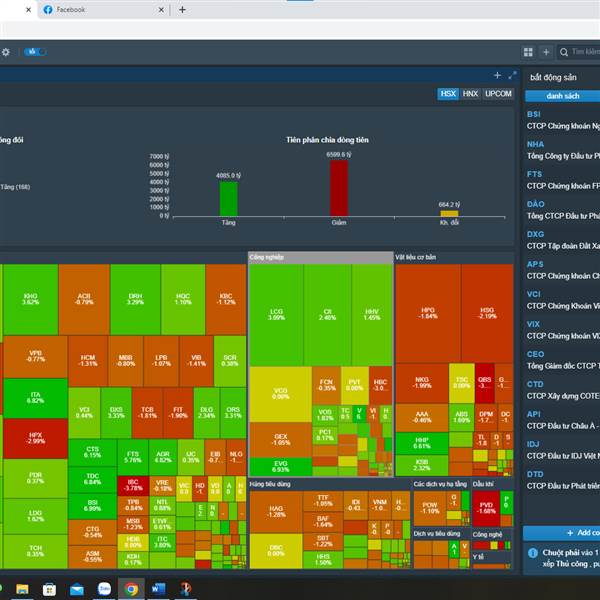The height and width of the screenshot is (600, 600).
Task: Click the red Giảm bar in the chart
Action: click(339, 188)
